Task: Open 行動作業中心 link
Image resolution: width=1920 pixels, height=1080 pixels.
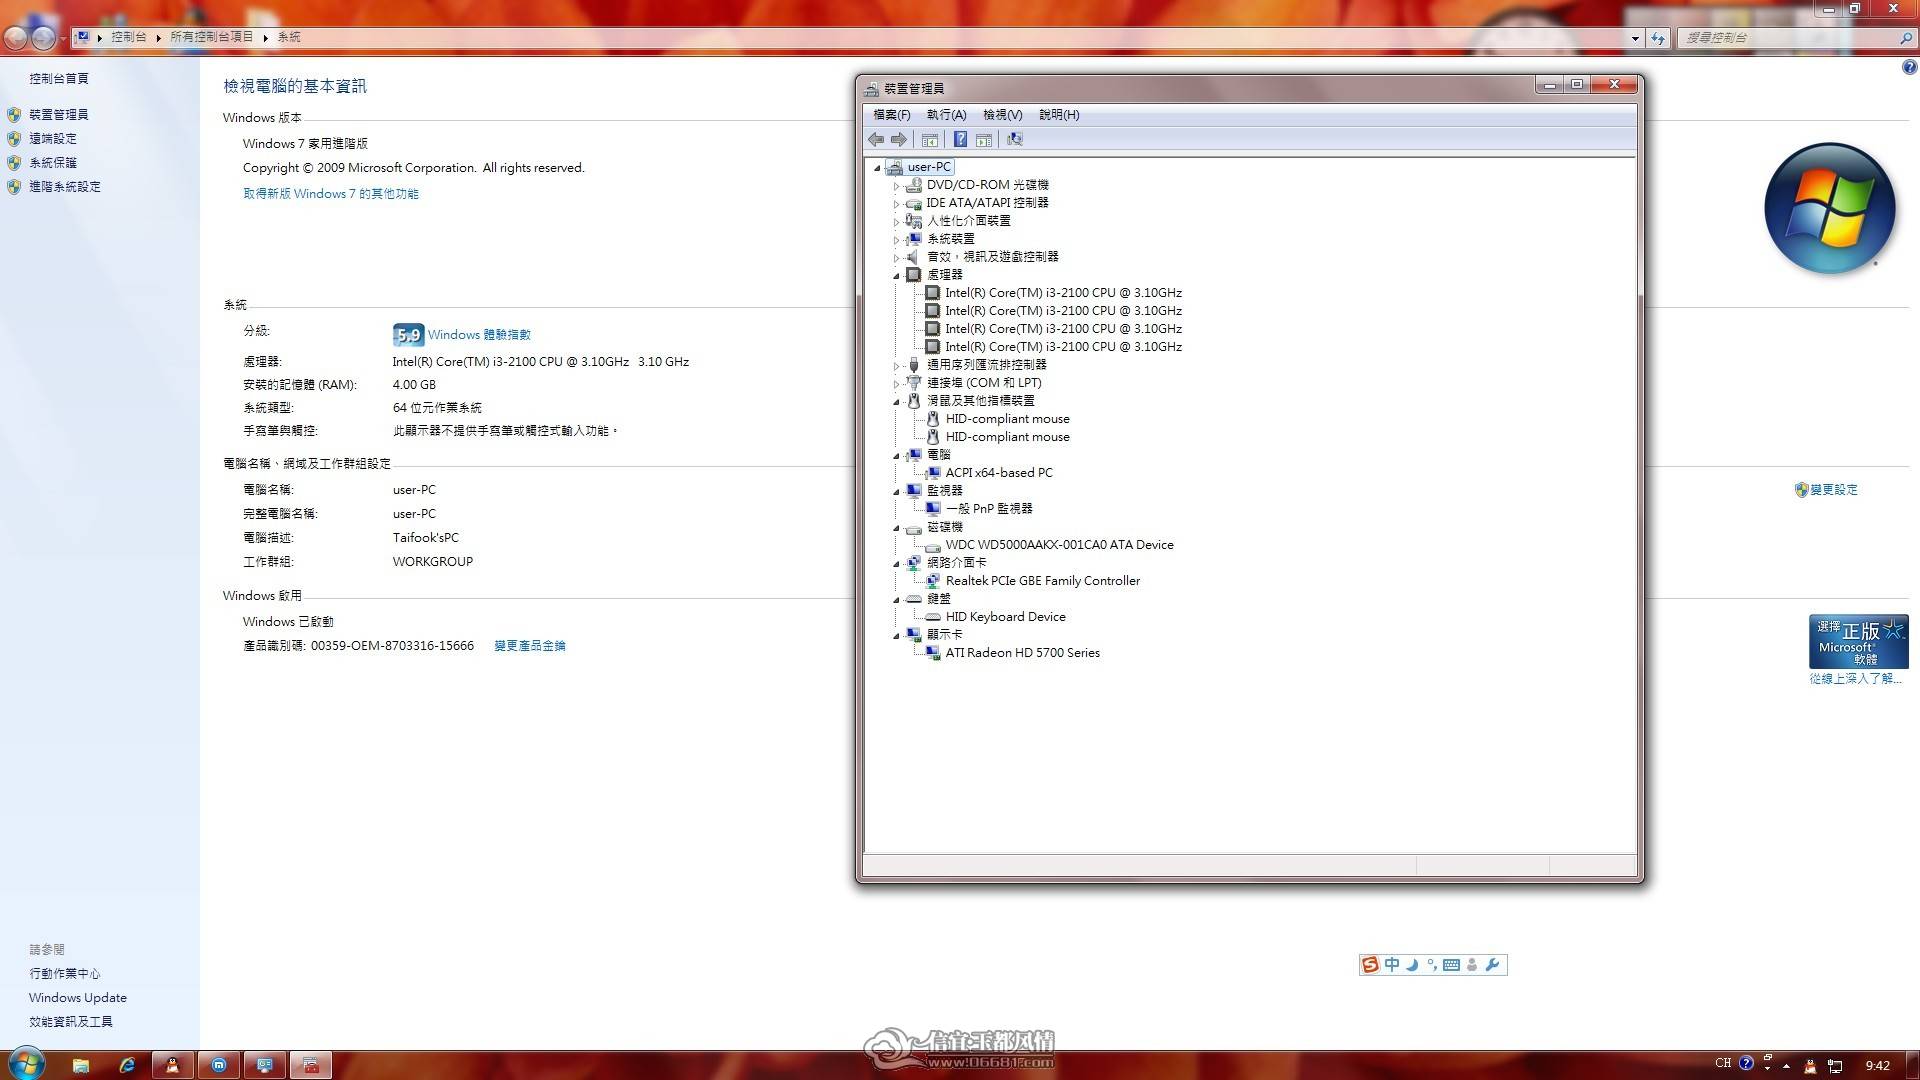Action: coord(65,974)
